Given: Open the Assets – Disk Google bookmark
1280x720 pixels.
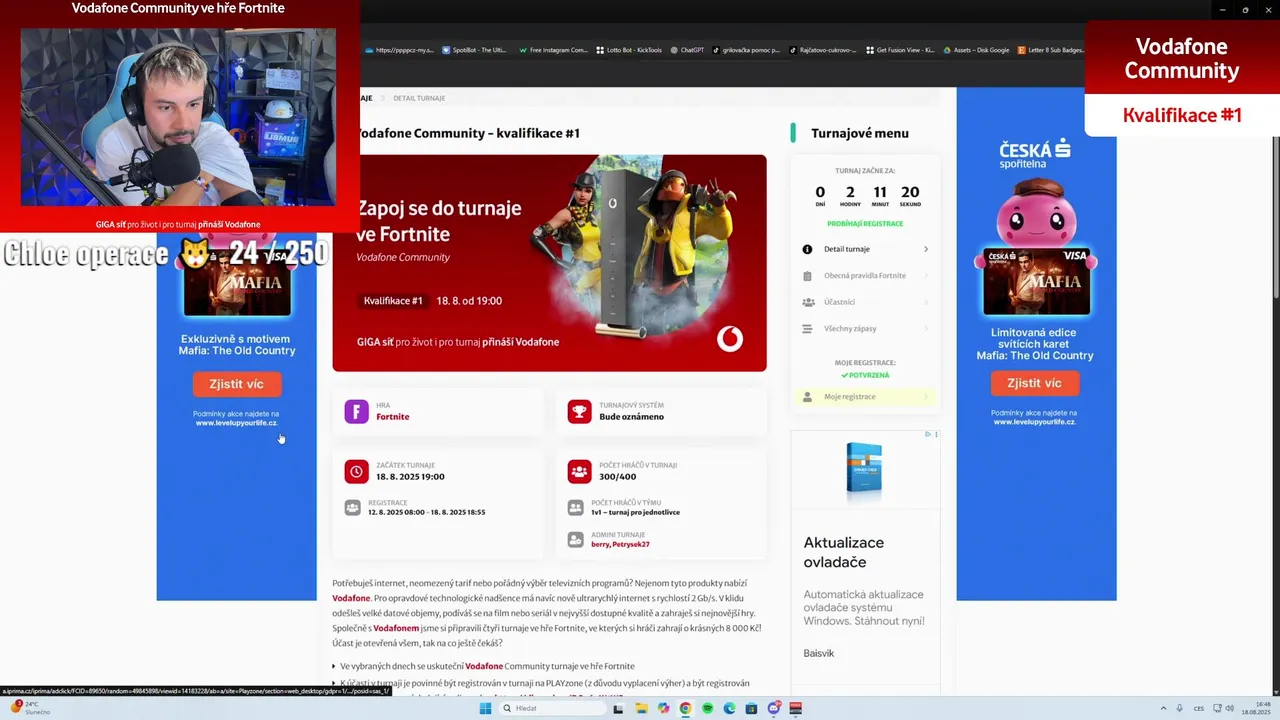Looking at the screenshot, I should (976, 50).
